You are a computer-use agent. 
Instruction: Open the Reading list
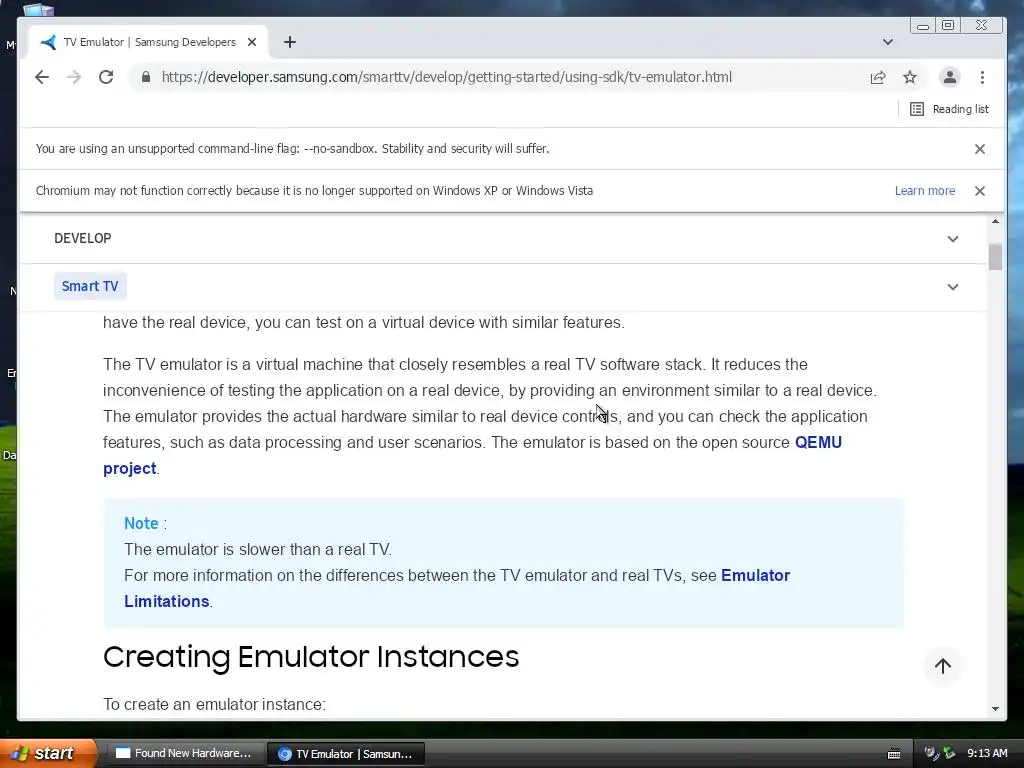click(949, 109)
